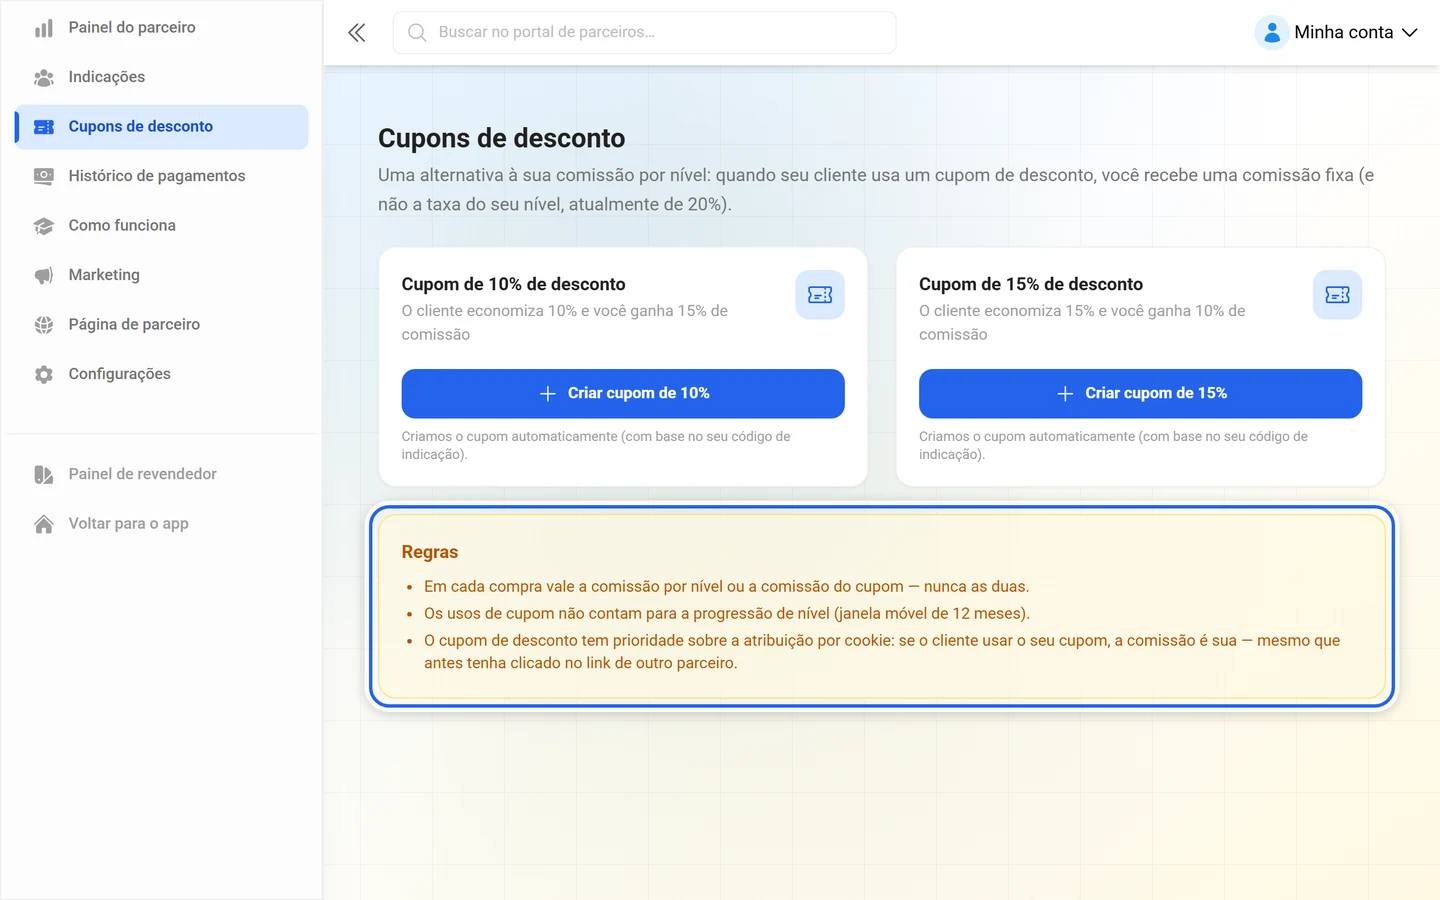Click the Cupom de 10% de desconto card title
1440x900 pixels.
click(513, 284)
